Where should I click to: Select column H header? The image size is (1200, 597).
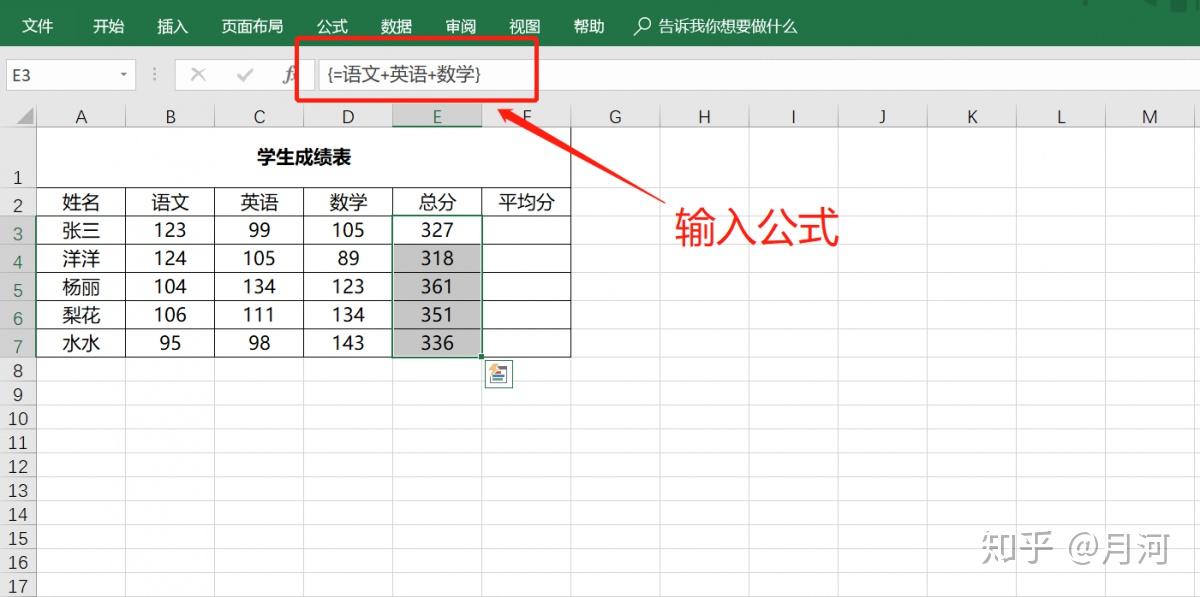[704, 117]
